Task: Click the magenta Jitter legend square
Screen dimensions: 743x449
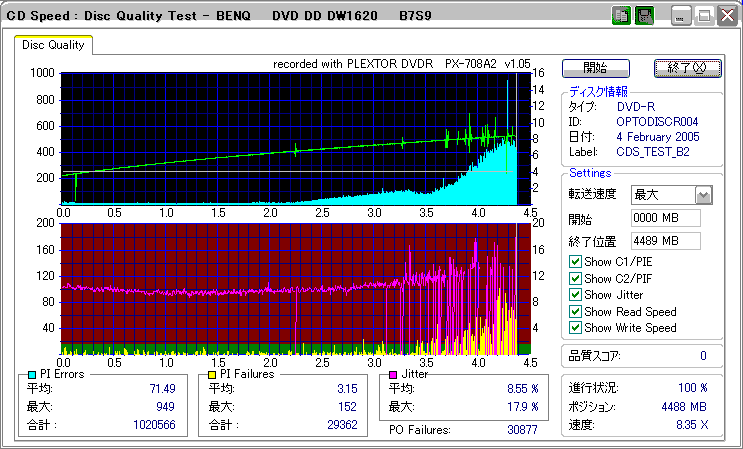Action: click(395, 374)
